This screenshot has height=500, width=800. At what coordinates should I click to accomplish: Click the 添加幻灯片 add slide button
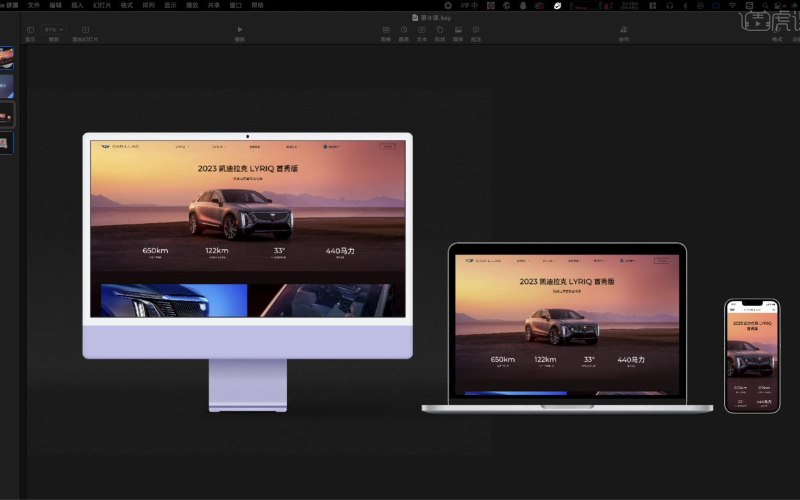point(85,33)
